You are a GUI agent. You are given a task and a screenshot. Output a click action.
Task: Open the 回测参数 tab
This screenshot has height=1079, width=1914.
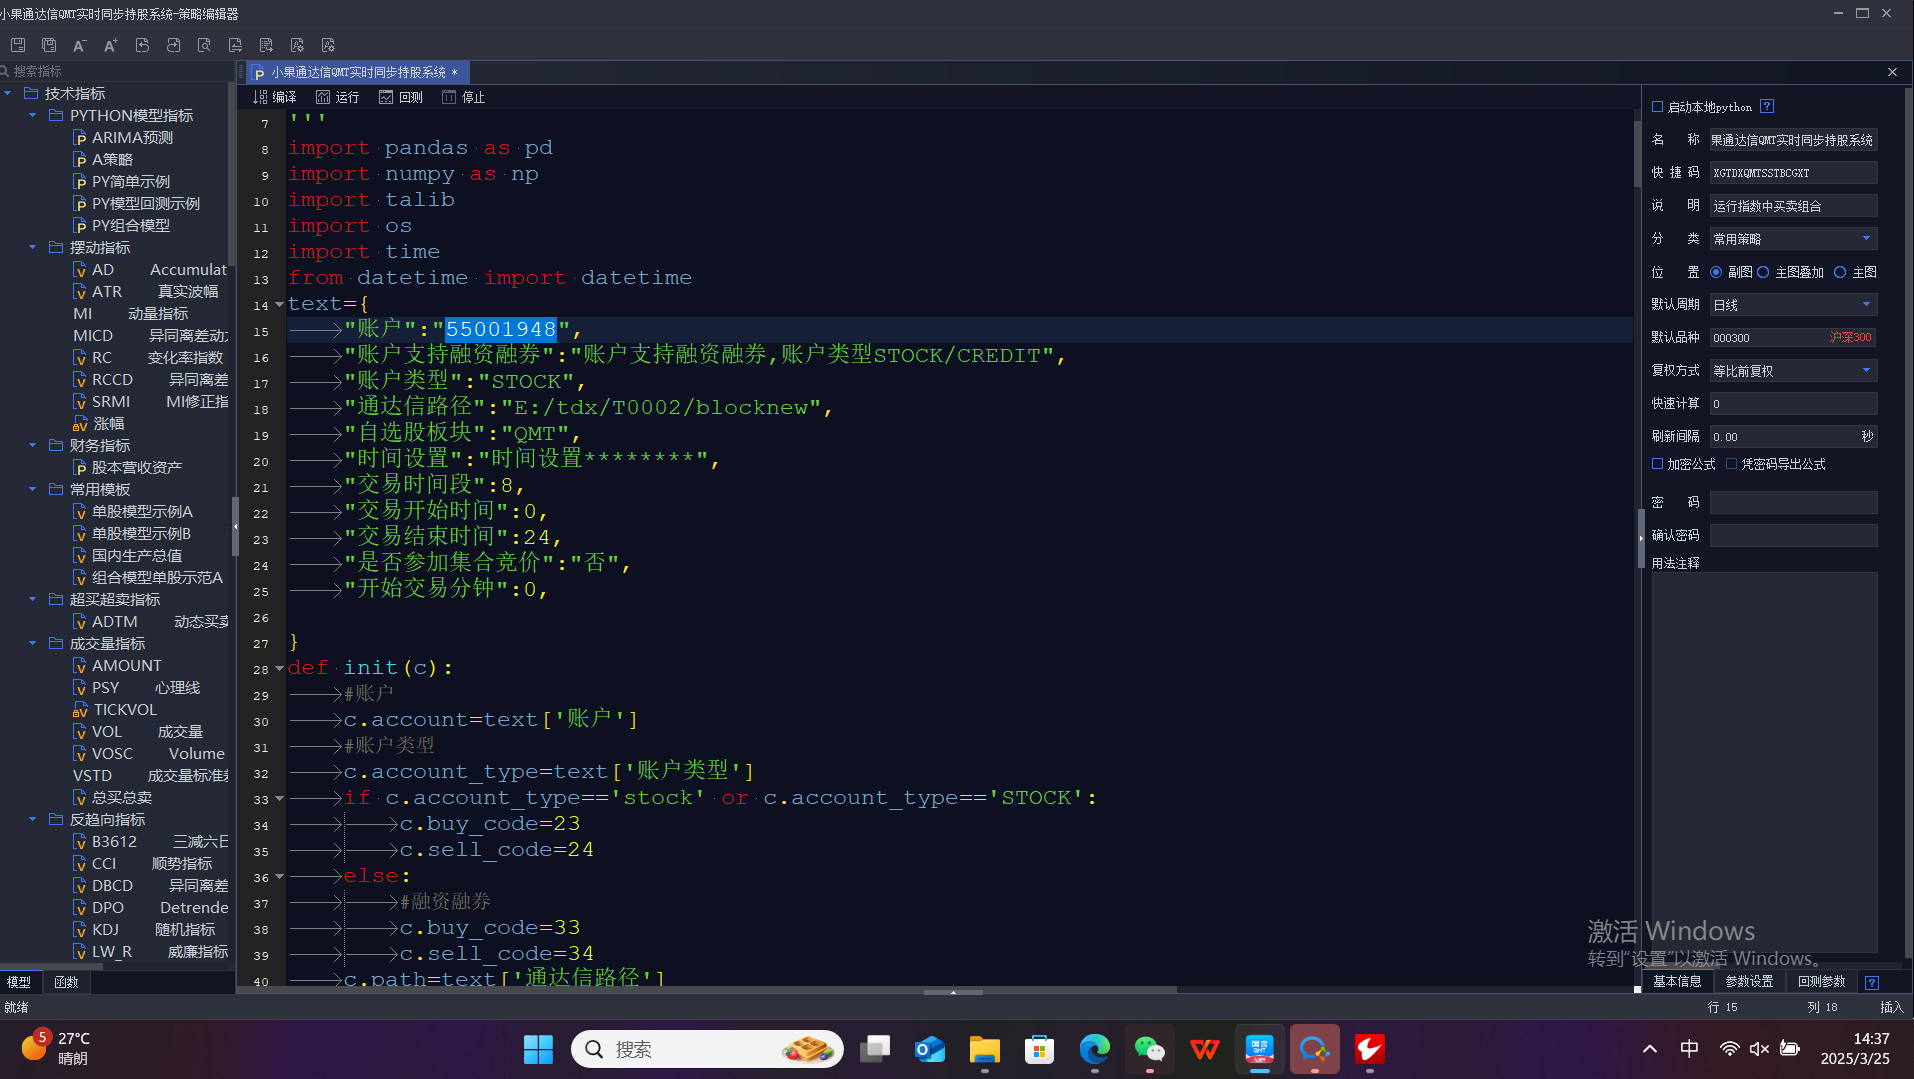[x=1821, y=982]
